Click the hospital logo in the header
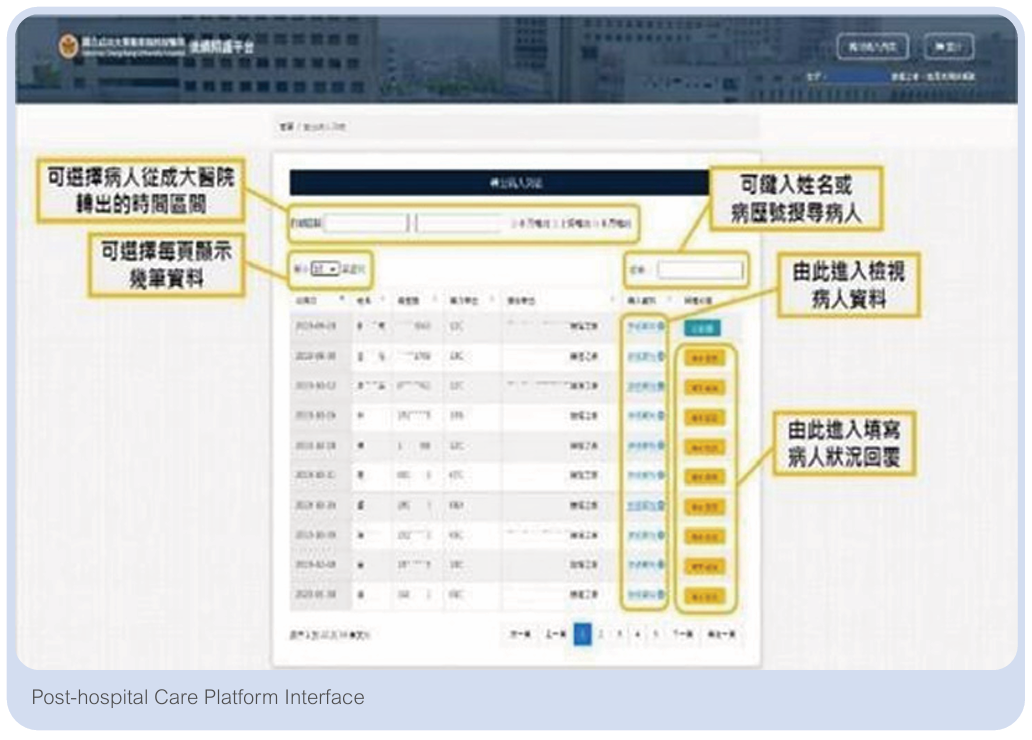Screen dimensions: 1032x740 [x=68, y=46]
